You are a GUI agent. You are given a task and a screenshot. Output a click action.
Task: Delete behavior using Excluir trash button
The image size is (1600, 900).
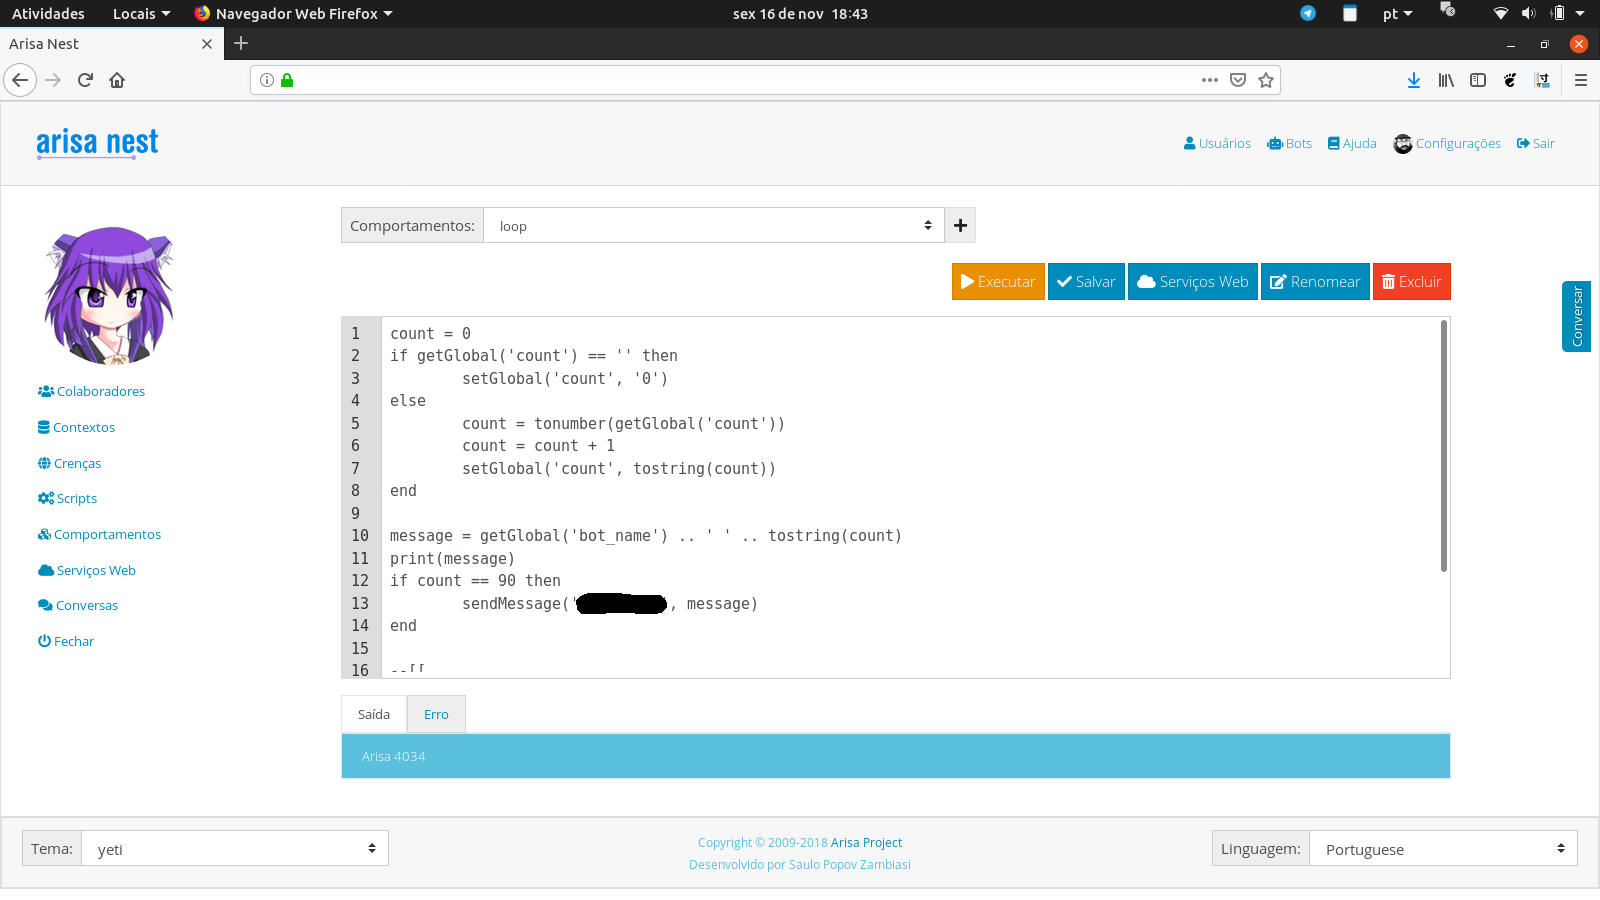click(x=1411, y=282)
